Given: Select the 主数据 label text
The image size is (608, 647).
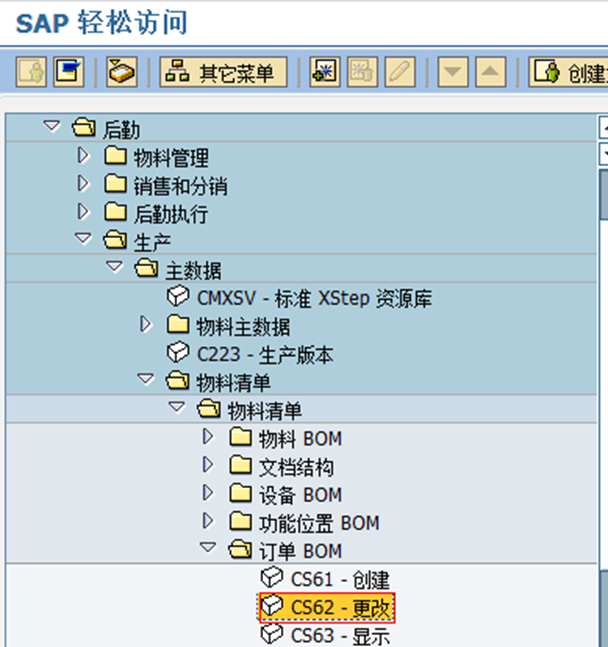Looking at the screenshot, I should coord(193,270).
